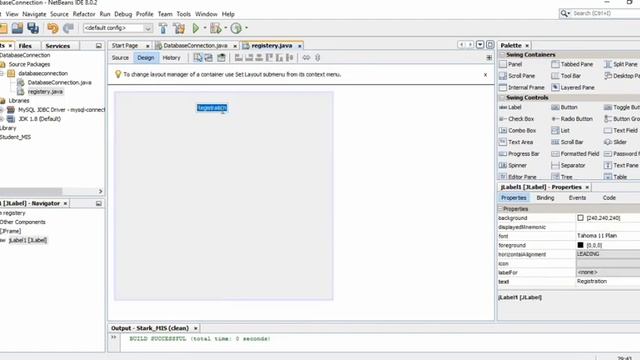Open the Code tab in Properties
Image resolution: width=640 pixels, height=360 pixels.
[x=609, y=198]
